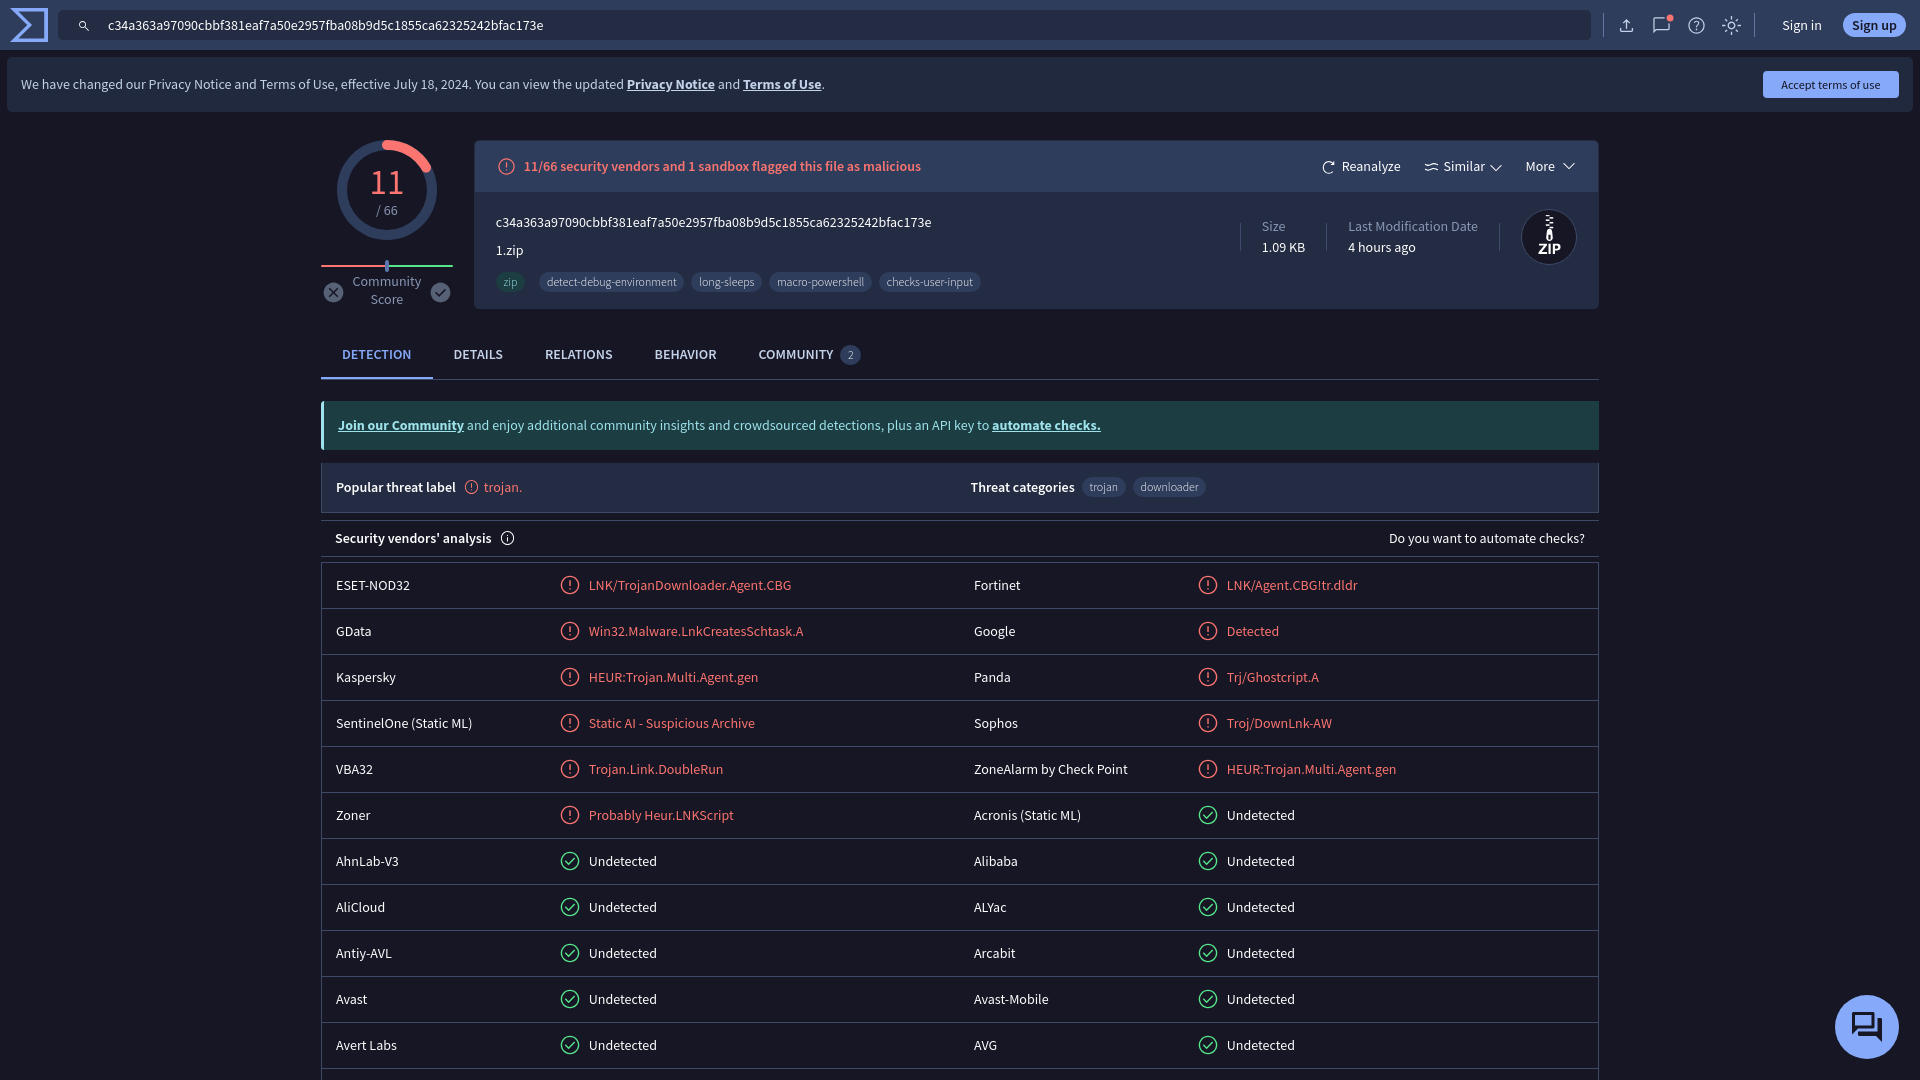Click the Sign up button
Screen dimensions: 1920x1080
point(1874,26)
